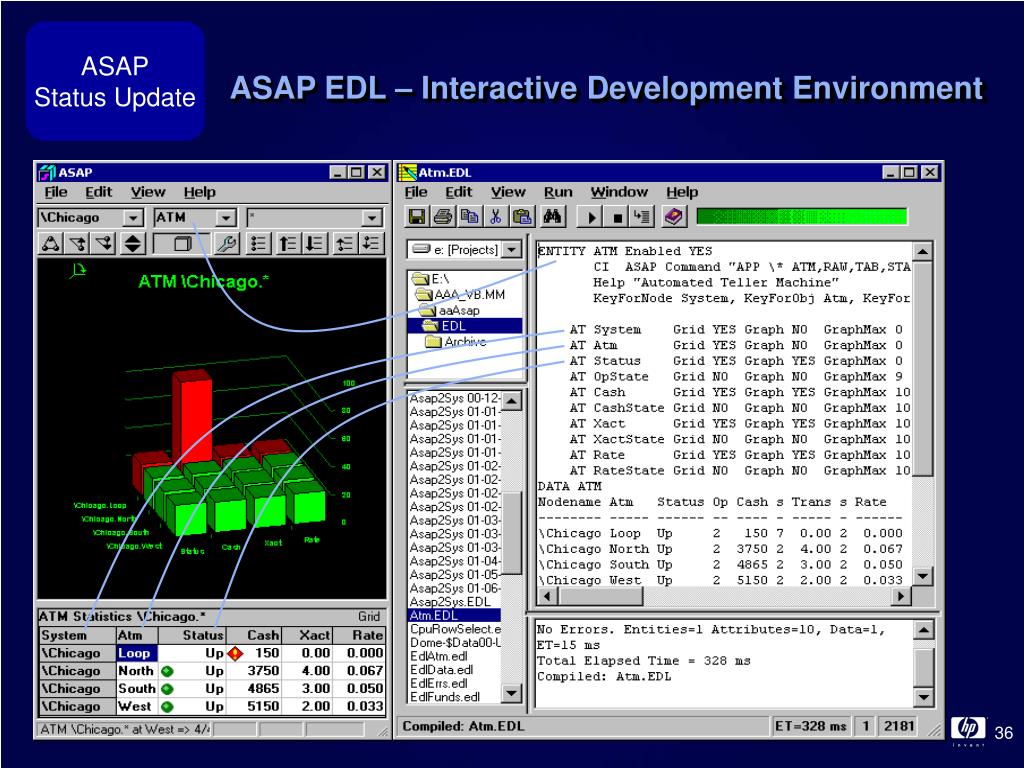This screenshot has height=768, width=1024.
Task: Stop execution with the square stop button
Action: point(617,217)
